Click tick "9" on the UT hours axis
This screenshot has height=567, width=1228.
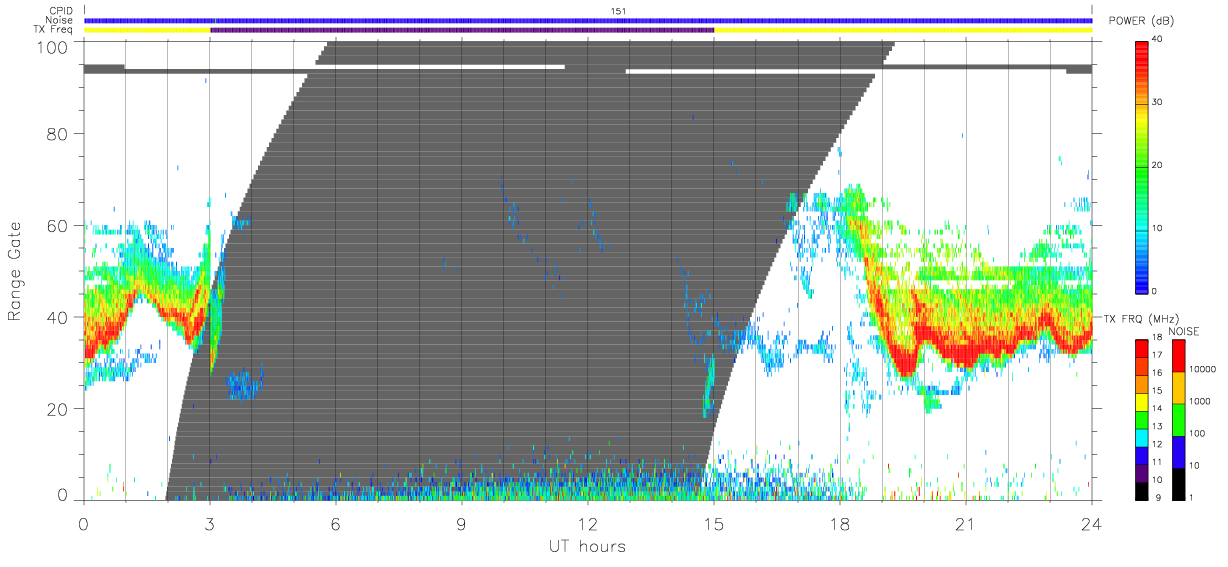(x=461, y=523)
